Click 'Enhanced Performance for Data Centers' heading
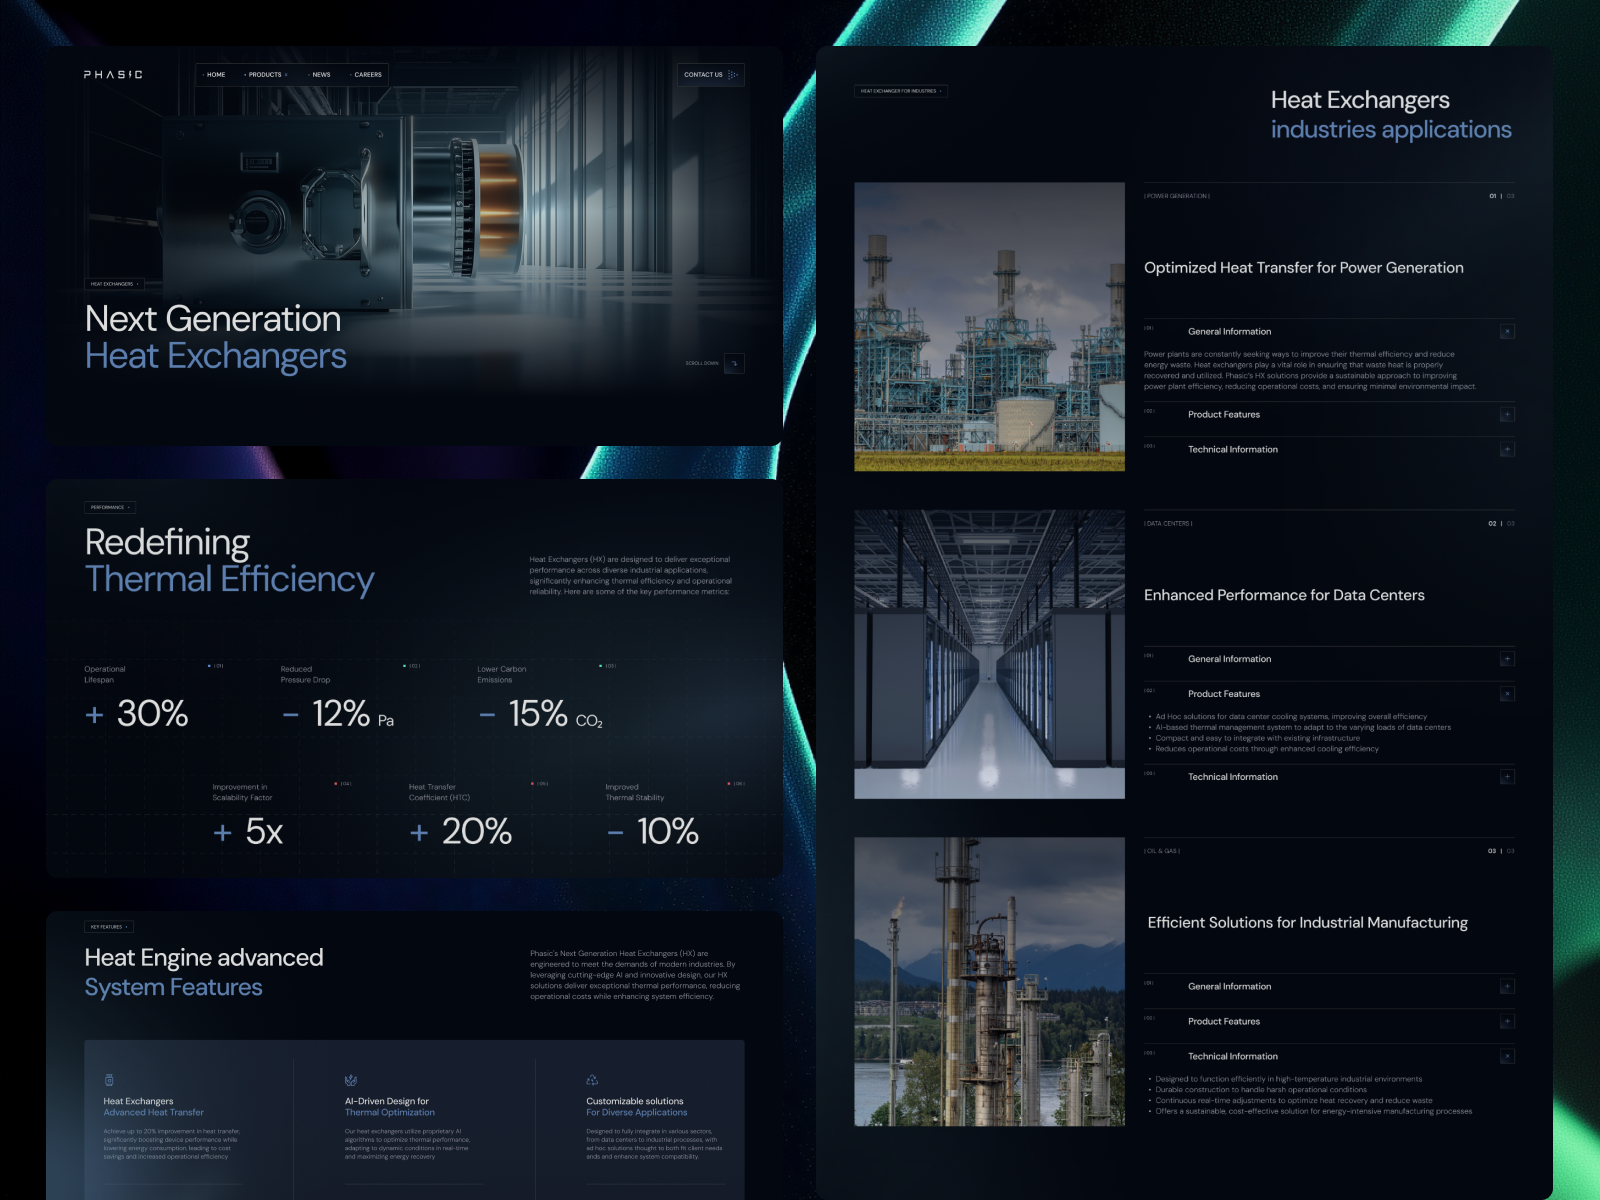This screenshot has height=1200, width=1600. pyautogui.click(x=1284, y=595)
